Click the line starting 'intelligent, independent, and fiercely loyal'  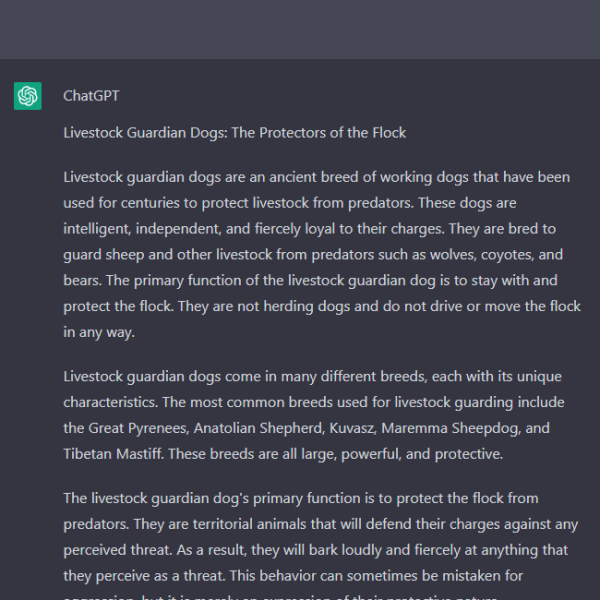coord(310,229)
